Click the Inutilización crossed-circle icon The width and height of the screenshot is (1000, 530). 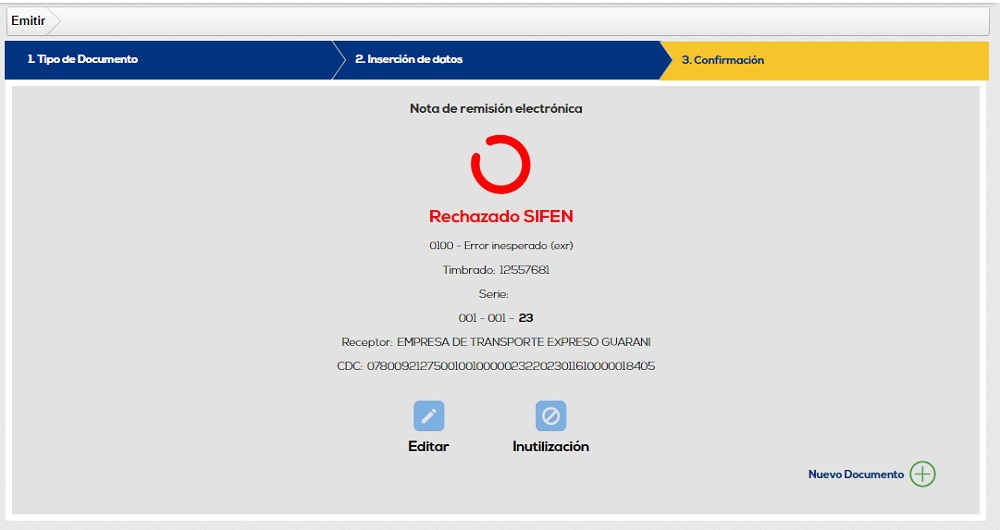pyautogui.click(x=550, y=416)
